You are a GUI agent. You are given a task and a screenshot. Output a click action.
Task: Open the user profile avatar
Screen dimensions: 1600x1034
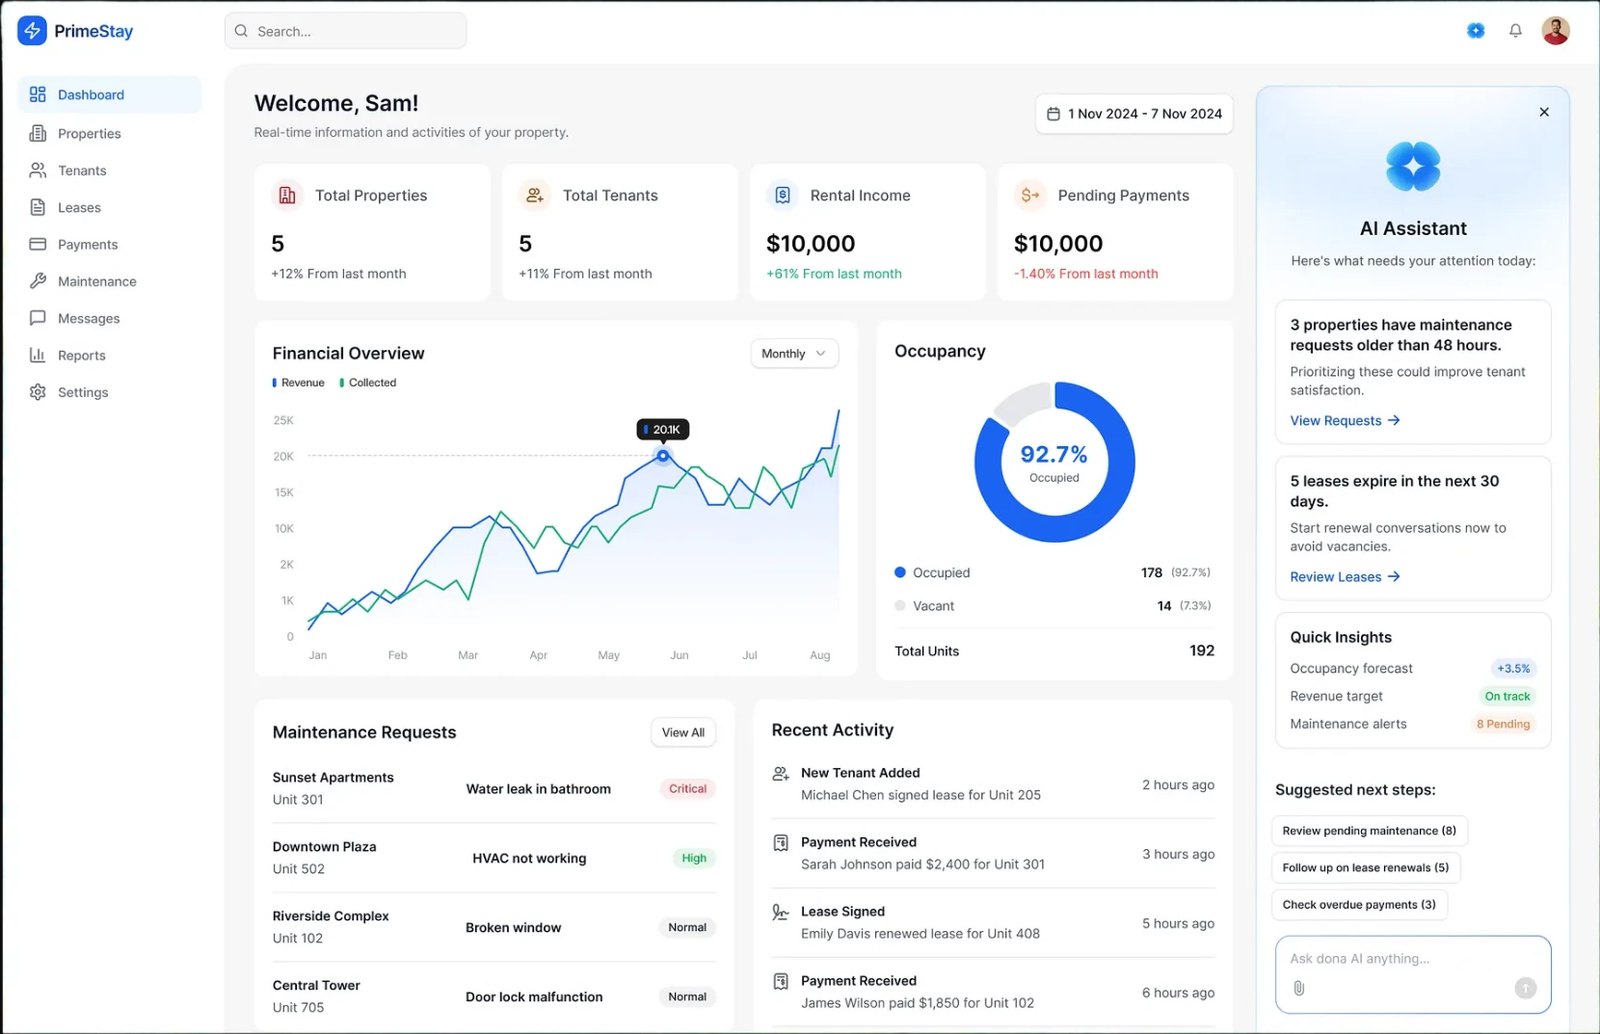click(x=1556, y=31)
